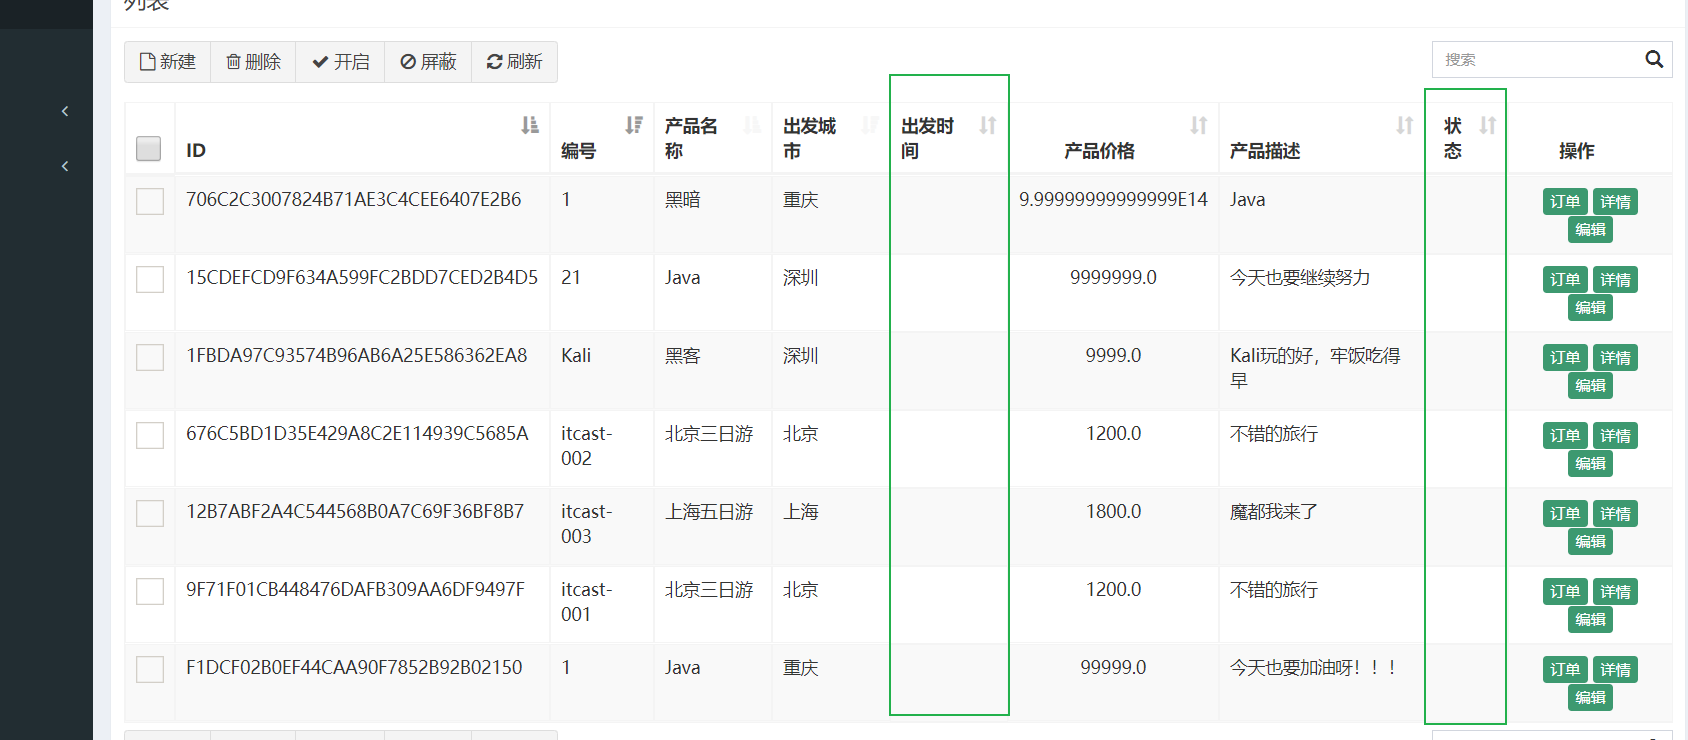1688x740 pixels.
Task: Click the 屏蔽 button
Action: coord(428,62)
